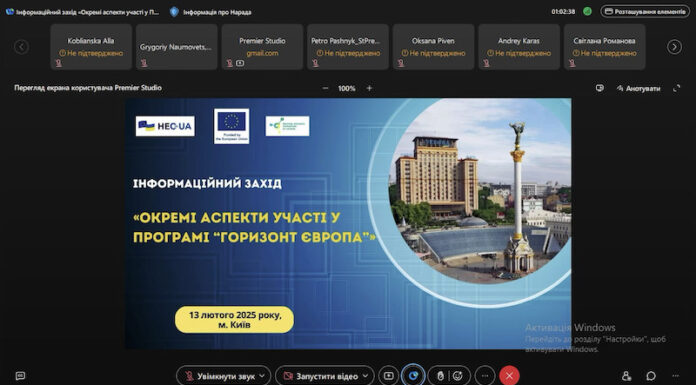Screen dimensions: 696x385
Task: Click muted mic icon on Grygoriy Naumovets tile
Action: click(144, 63)
